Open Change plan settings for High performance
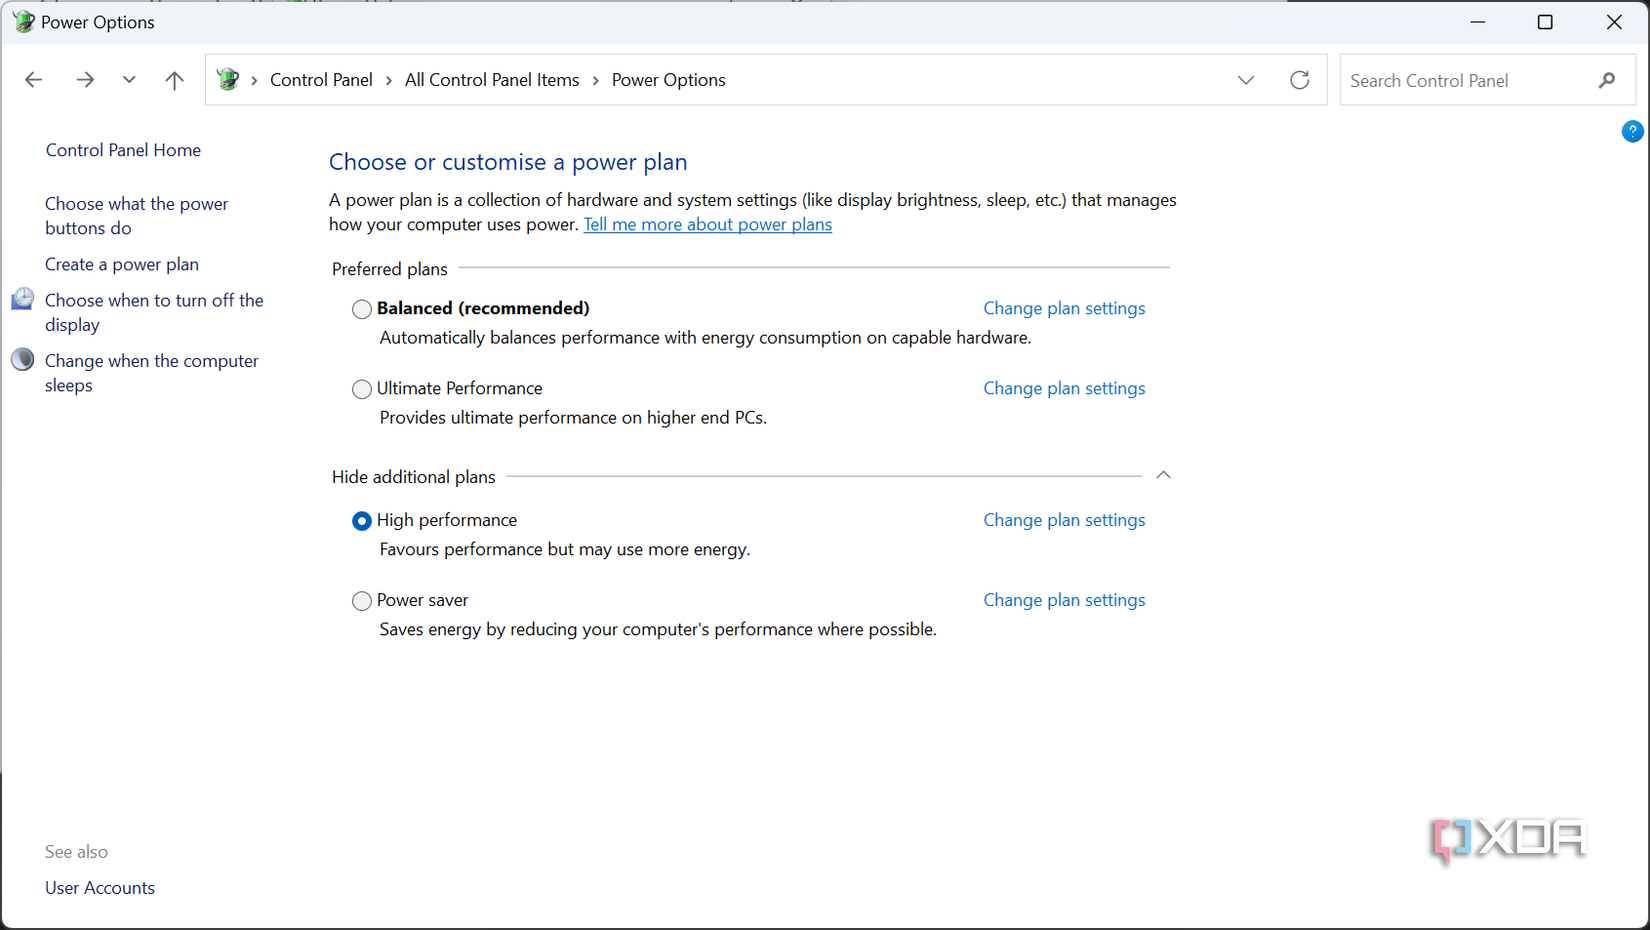This screenshot has height=930, width=1650. (1064, 520)
